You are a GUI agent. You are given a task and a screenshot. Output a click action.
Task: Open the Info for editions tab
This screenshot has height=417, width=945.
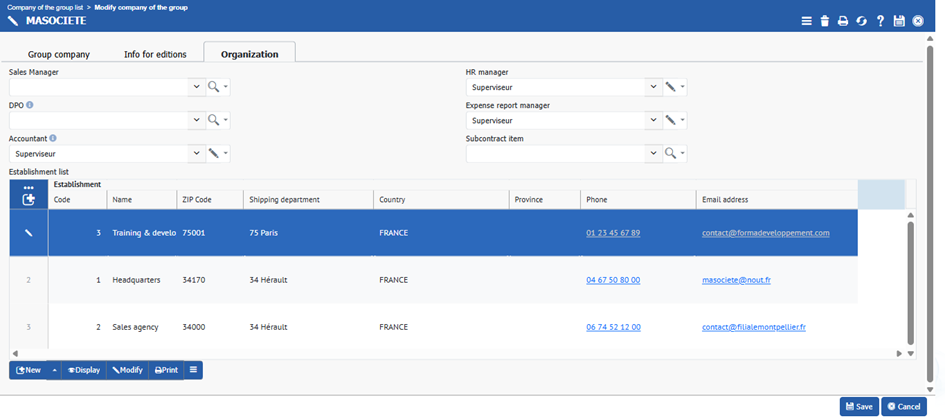(x=155, y=54)
